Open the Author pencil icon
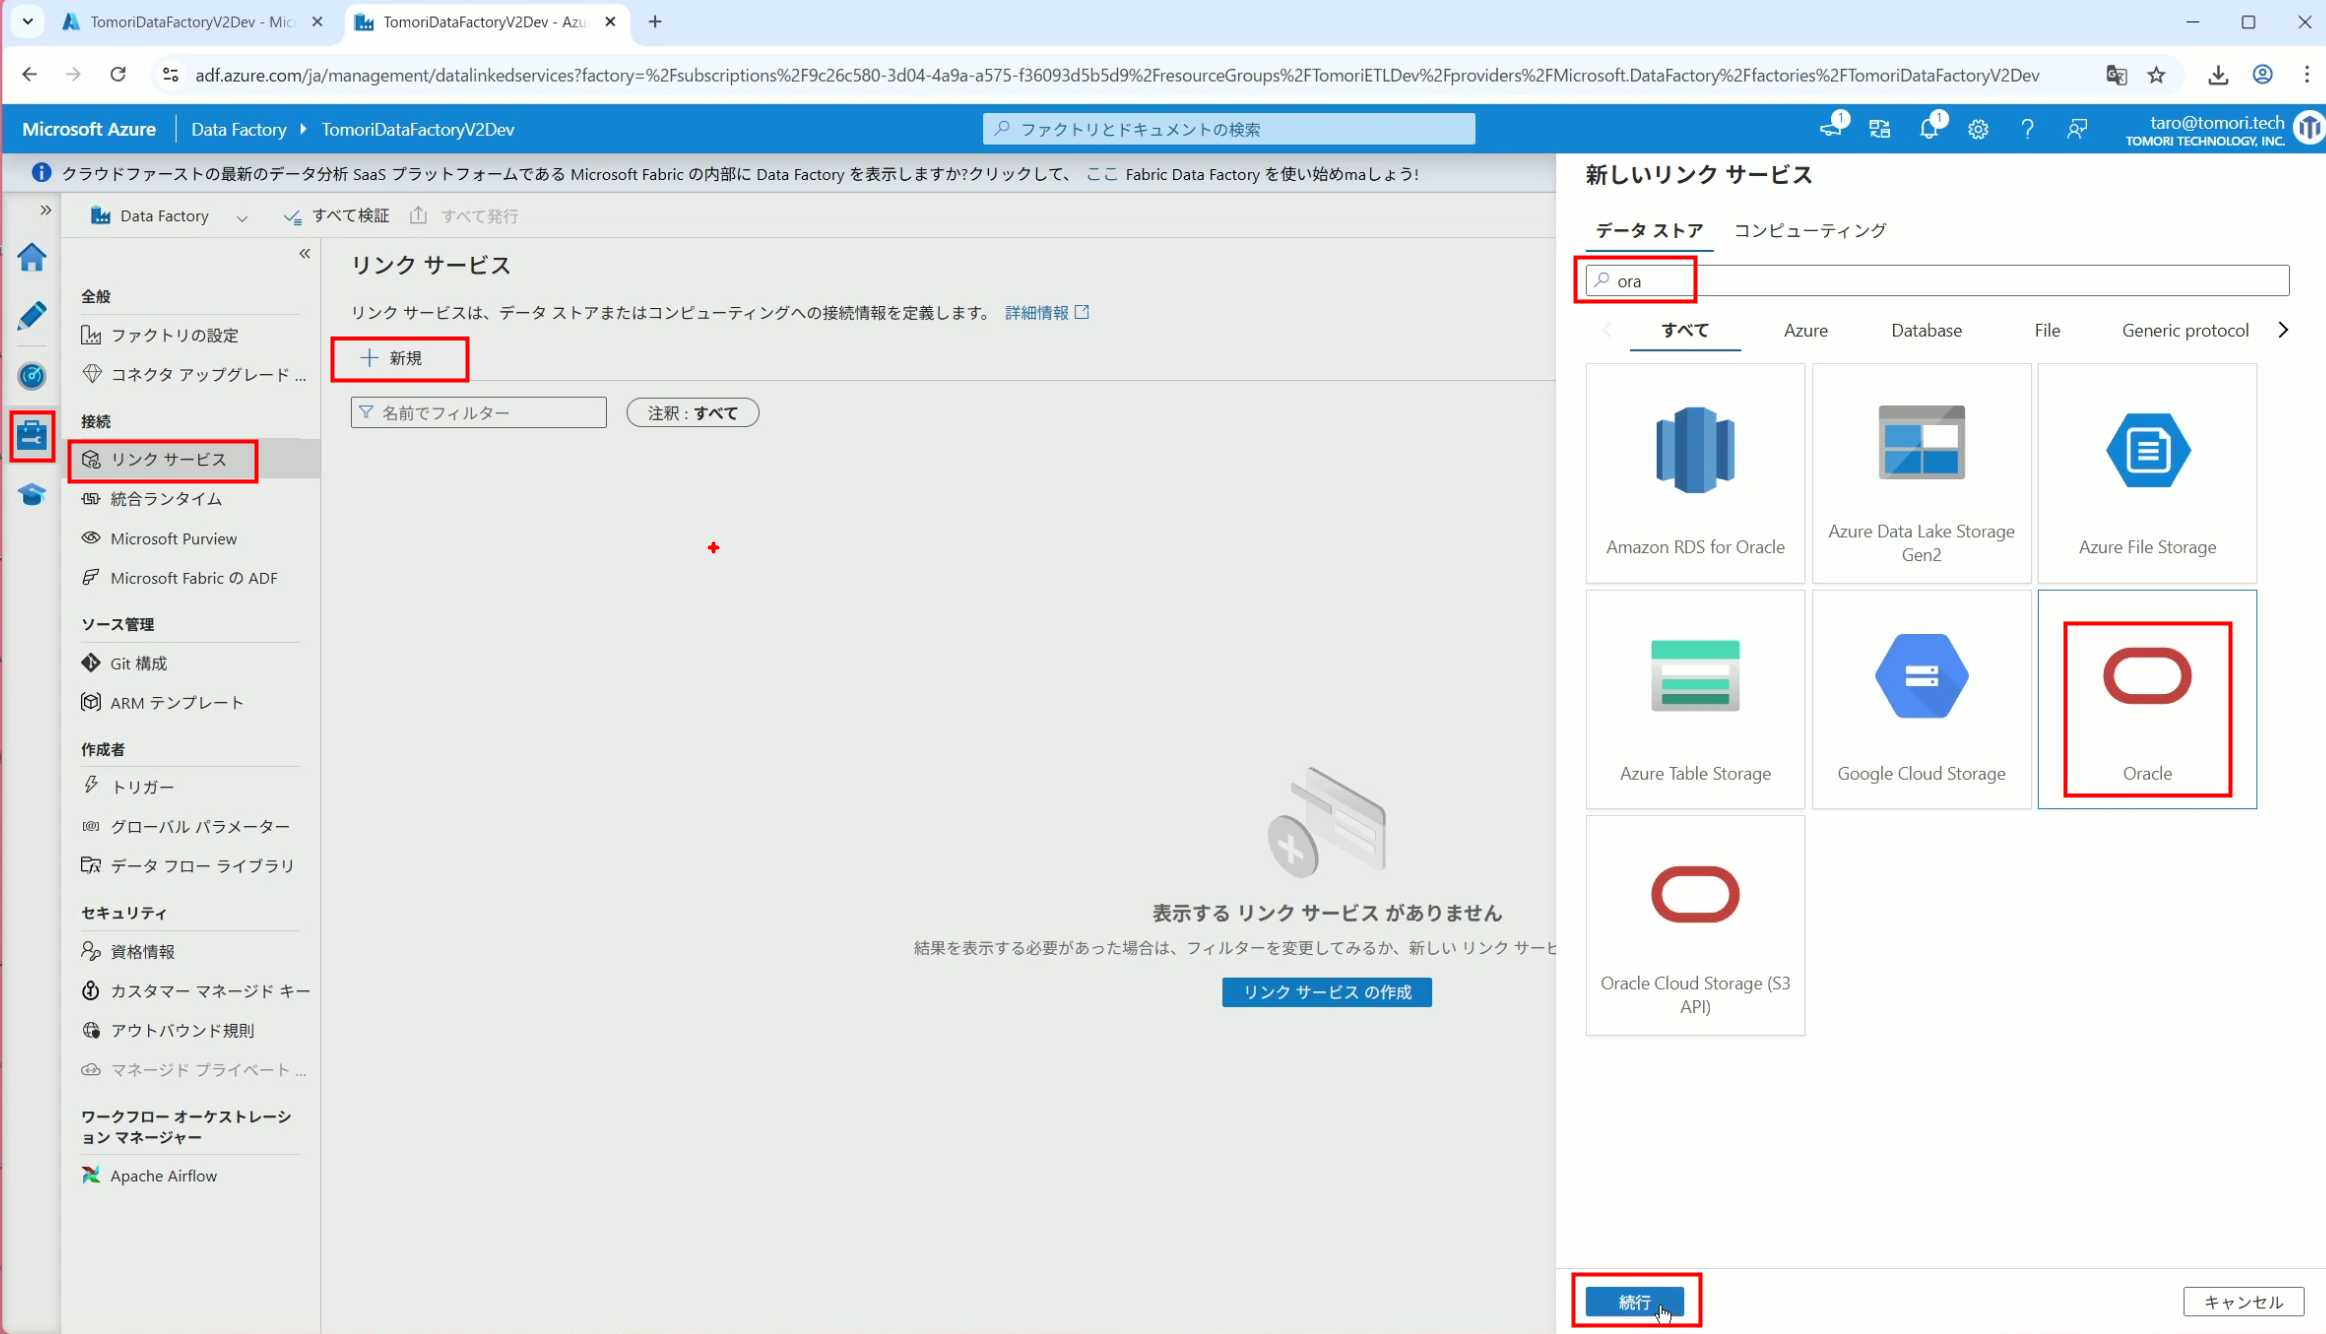 [32, 316]
